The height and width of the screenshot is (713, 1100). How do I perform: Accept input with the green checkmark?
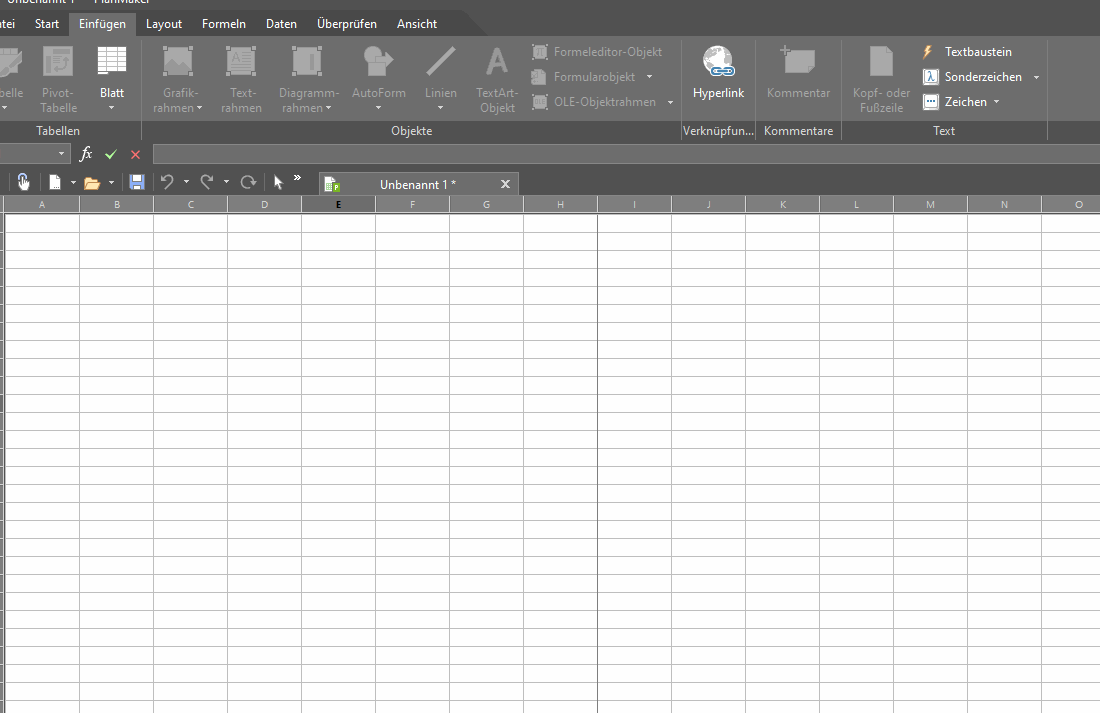point(111,154)
